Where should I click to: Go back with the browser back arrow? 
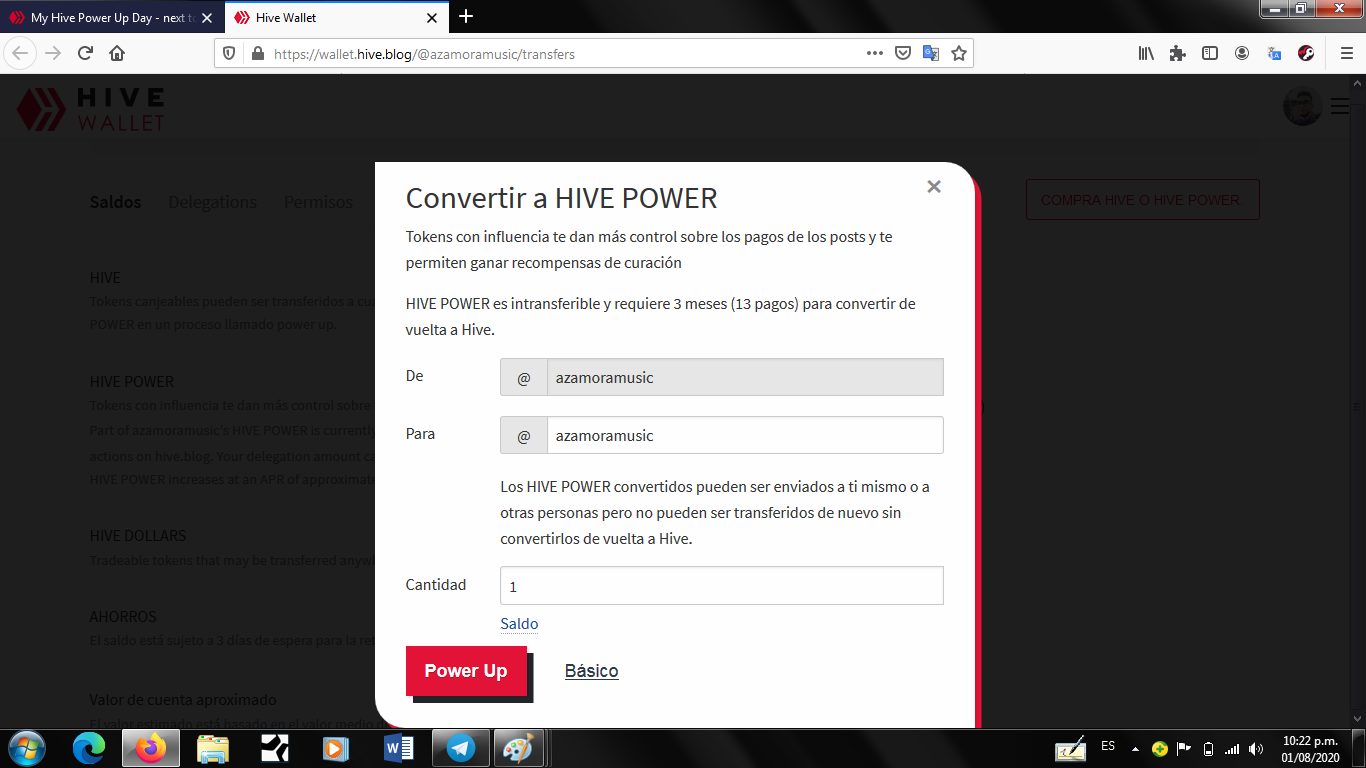21,53
